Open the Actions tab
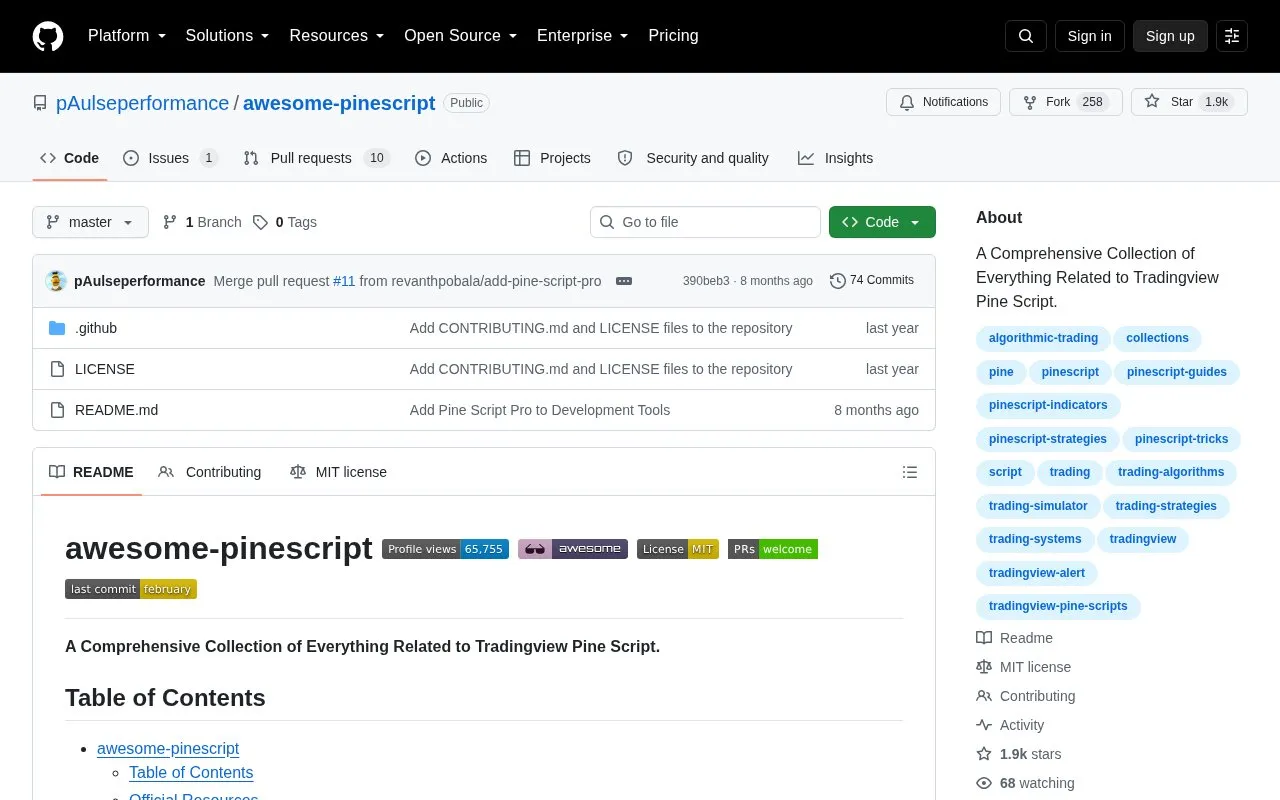The height and width of the screenshot is (800, 1280). coord(451,158)
